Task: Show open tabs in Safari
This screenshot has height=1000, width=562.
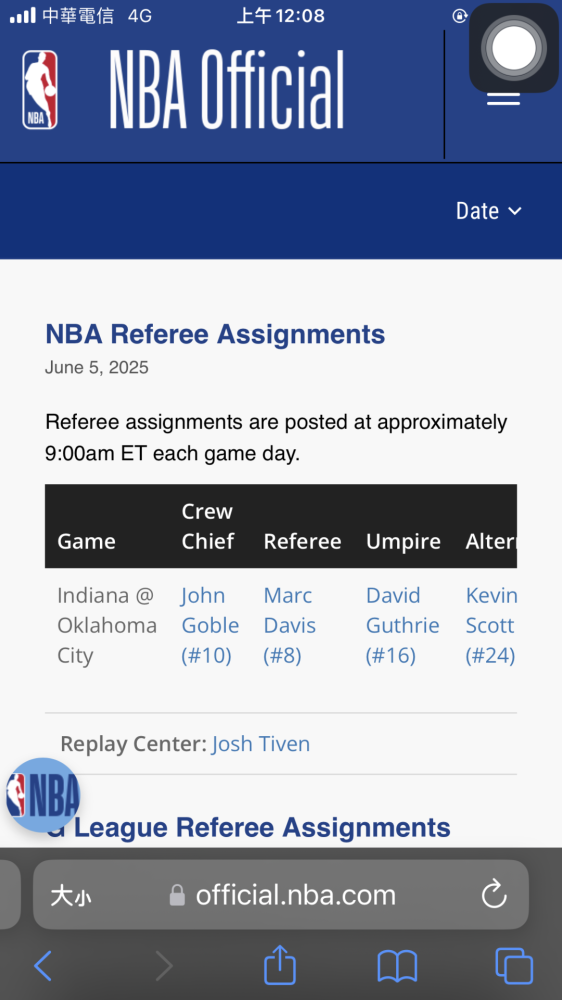Action: pos(514,966)
